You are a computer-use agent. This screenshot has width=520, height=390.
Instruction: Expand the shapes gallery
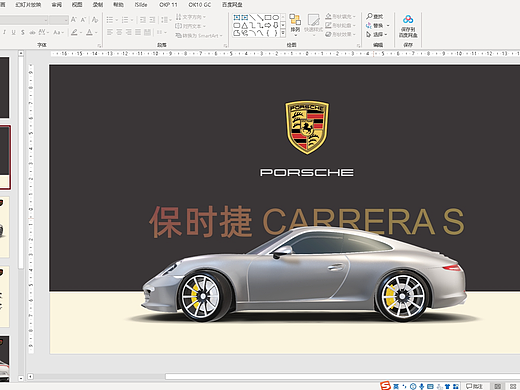coord(283,33)
